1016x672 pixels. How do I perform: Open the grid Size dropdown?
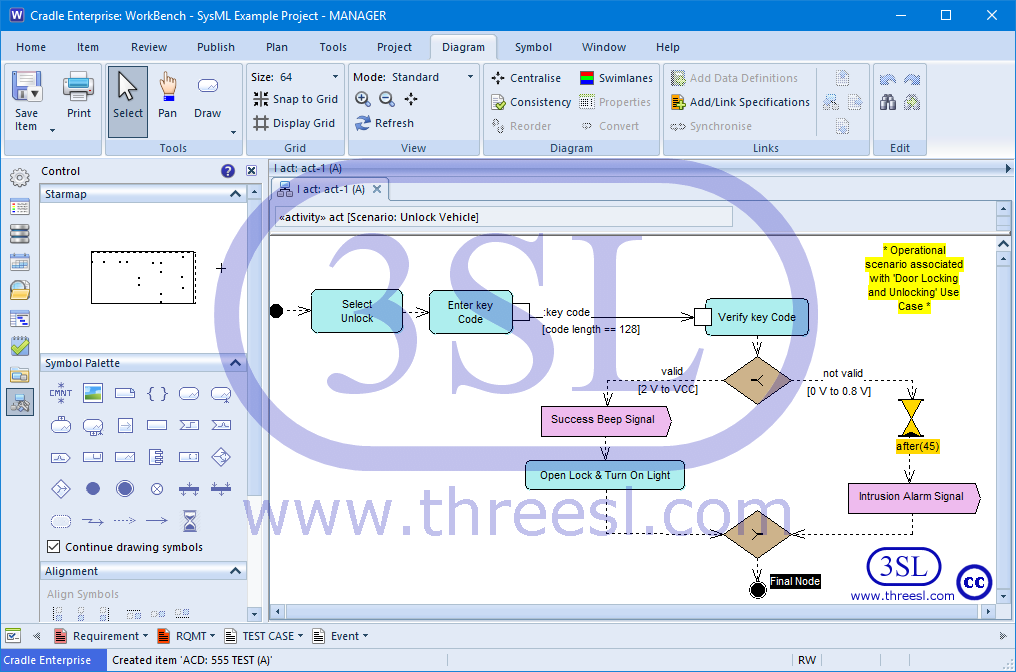click(335, 76)
